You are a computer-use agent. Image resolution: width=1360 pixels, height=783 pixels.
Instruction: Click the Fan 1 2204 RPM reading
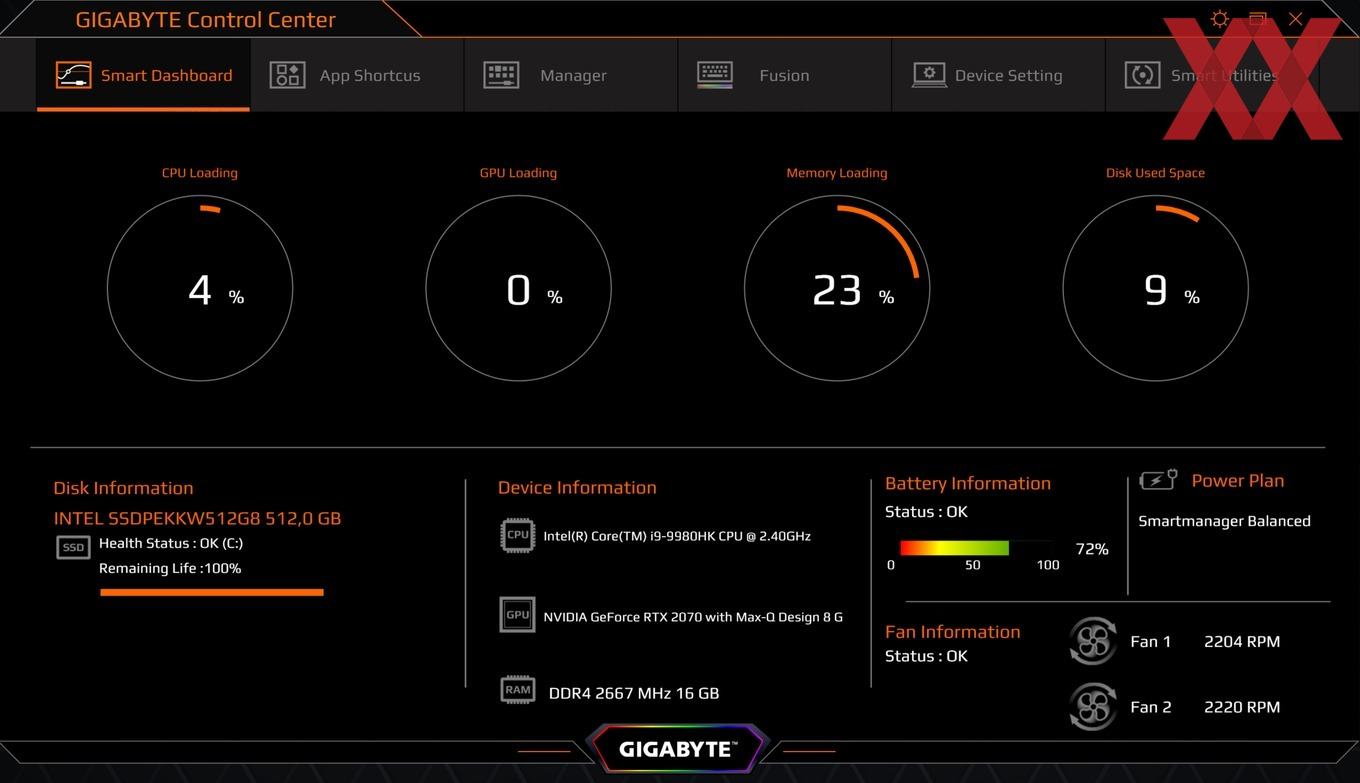click(x=1242, y=642)
